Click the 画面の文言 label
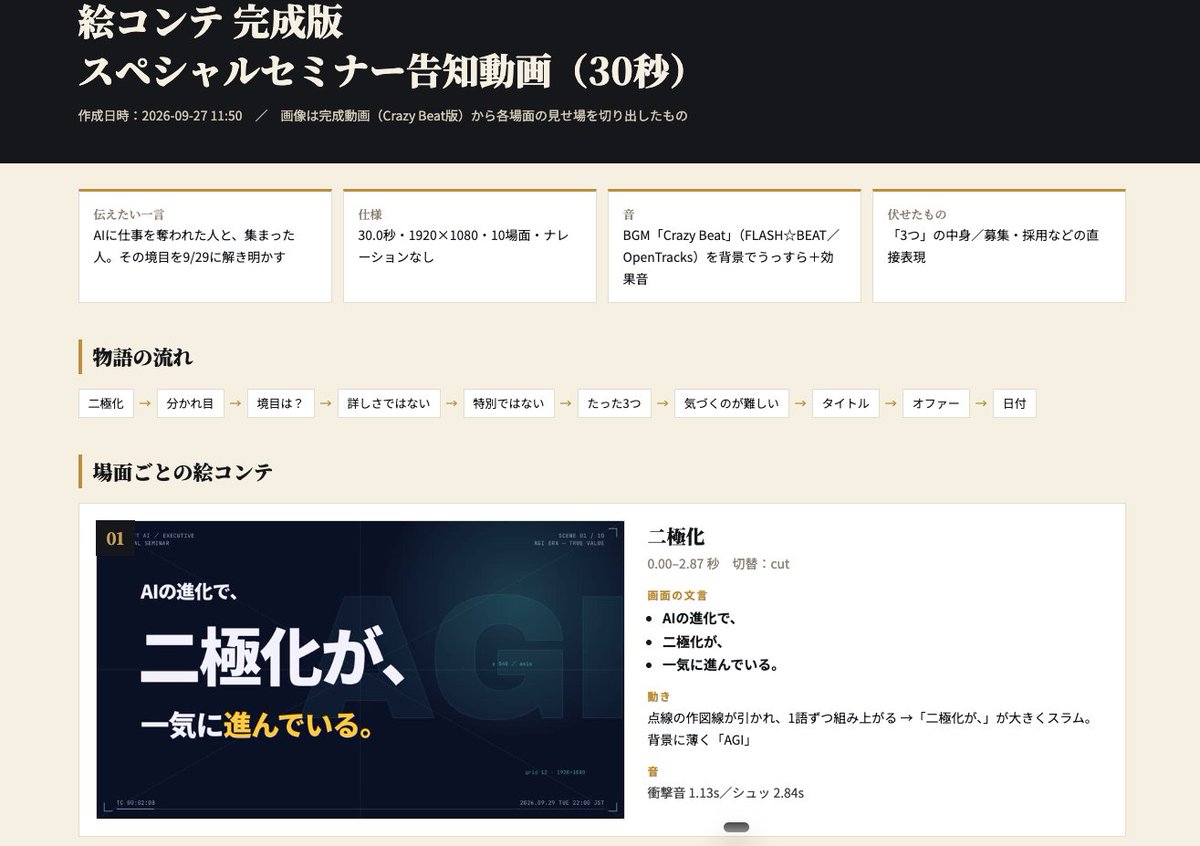 coord(677,595)
